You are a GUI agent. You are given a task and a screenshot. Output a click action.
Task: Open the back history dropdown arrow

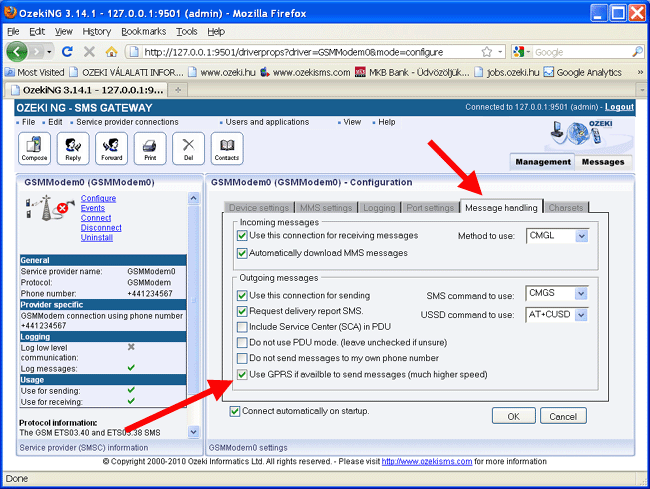(x=49, y=52)
